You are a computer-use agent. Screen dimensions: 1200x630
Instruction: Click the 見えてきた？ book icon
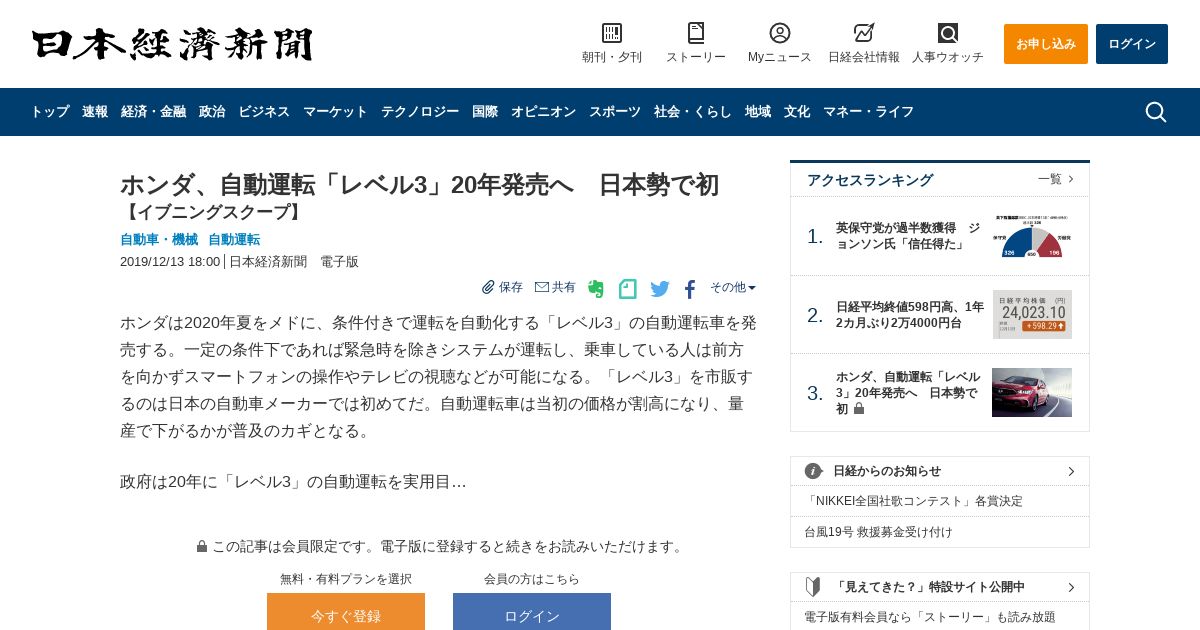(x=814, y=587)
